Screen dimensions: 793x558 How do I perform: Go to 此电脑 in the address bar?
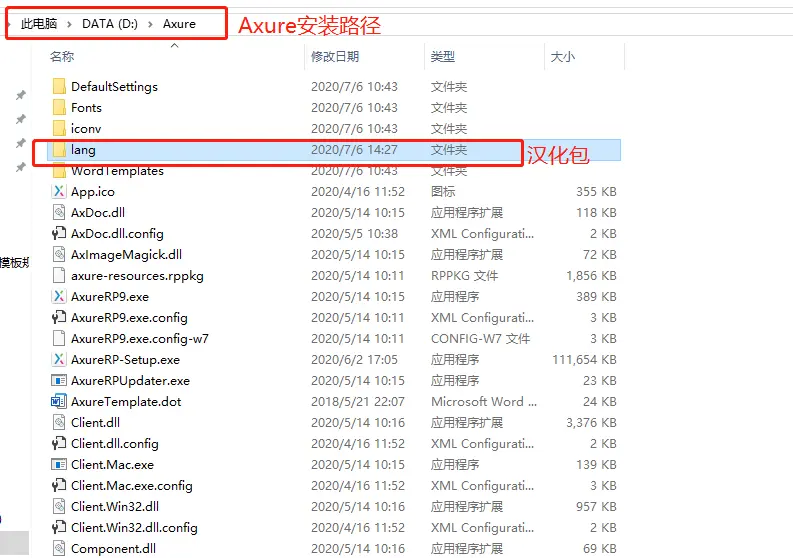[39, 24]
